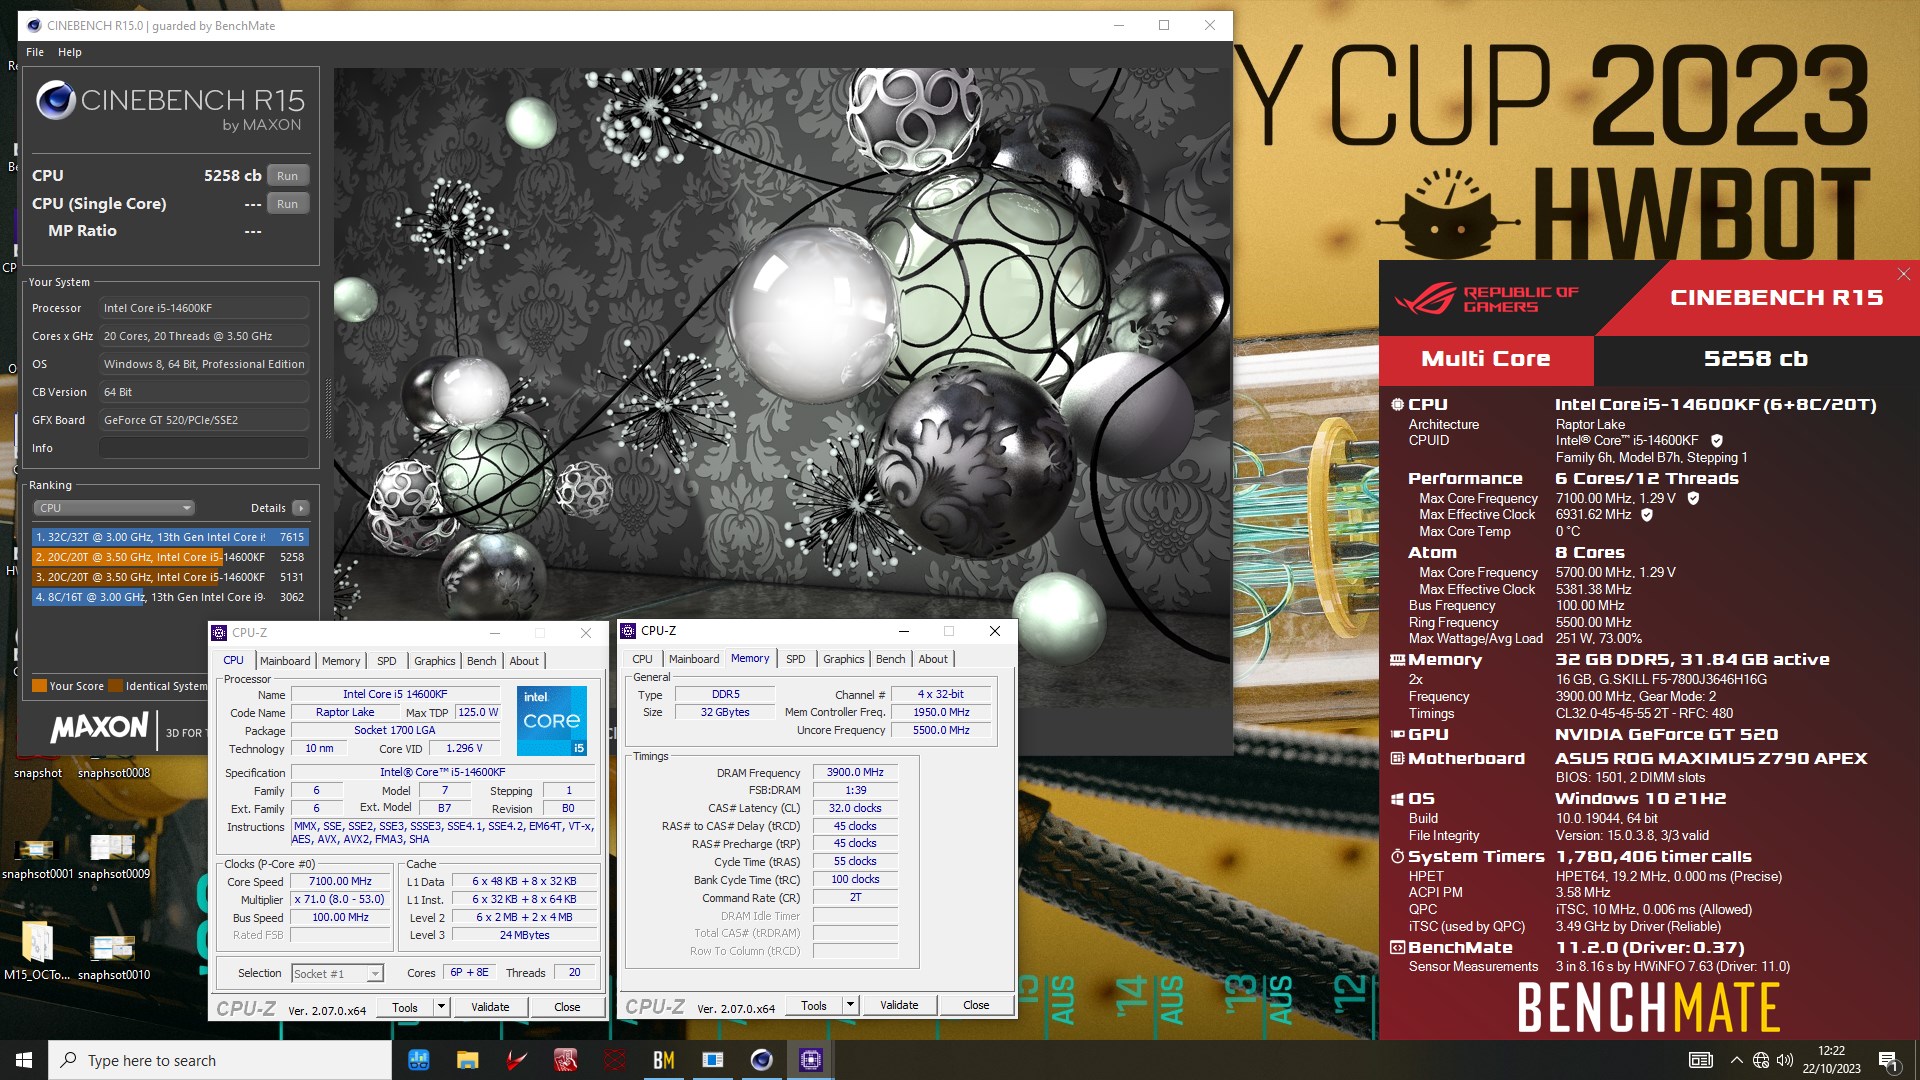
Task: Show hidden system tray icons
Action: (x=1736, y=1060)
